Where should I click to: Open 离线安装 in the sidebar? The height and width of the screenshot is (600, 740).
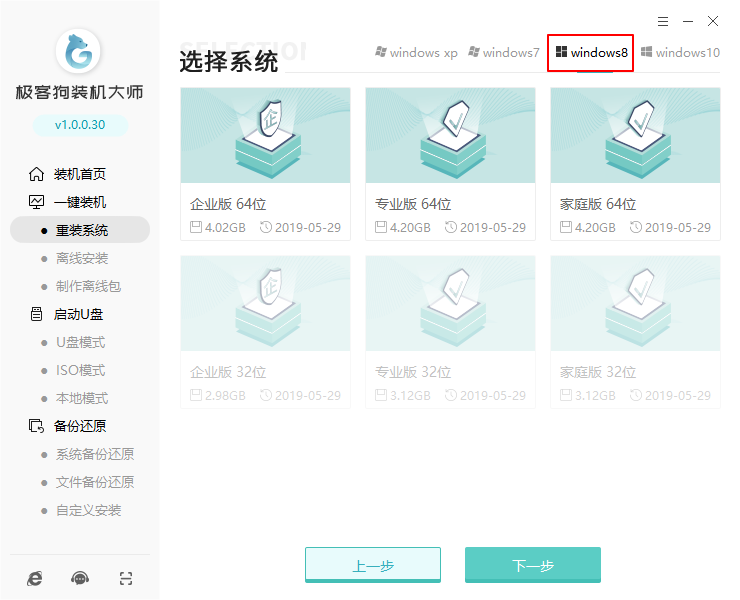tap(82, 258)
